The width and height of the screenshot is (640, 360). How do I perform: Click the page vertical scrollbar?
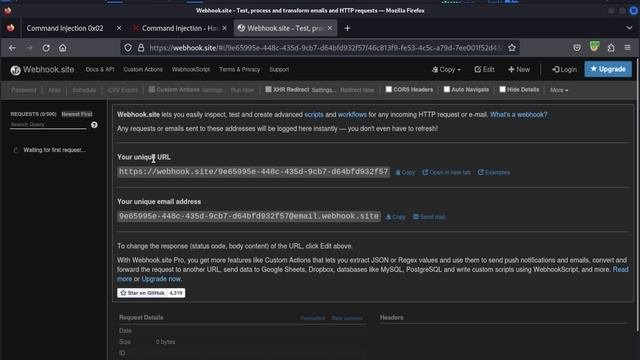[x=637, y=196]
